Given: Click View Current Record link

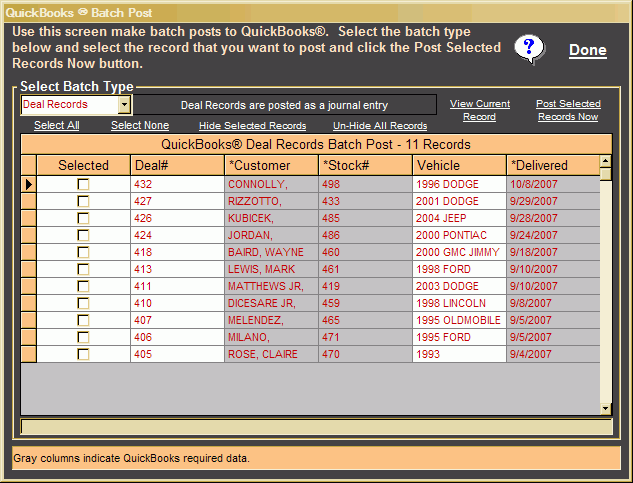Looking at the screenshot, I should pos(480,110).
